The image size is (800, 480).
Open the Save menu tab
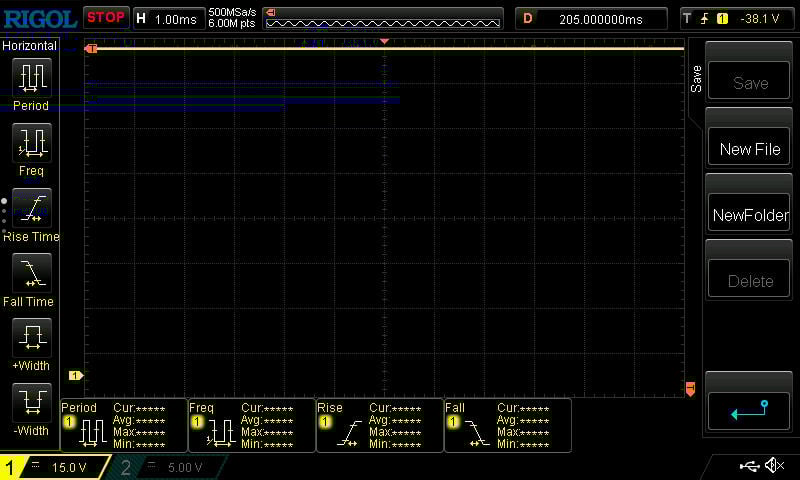tap(696, 80)
